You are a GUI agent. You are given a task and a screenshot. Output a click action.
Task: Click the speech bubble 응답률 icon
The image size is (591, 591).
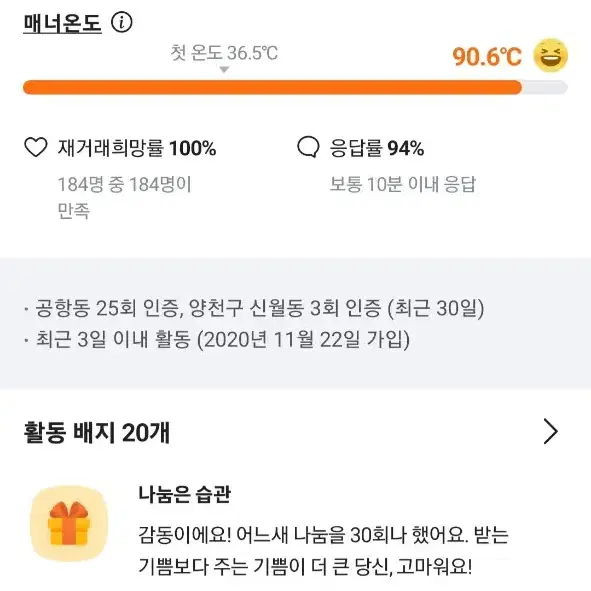[308, 147]
